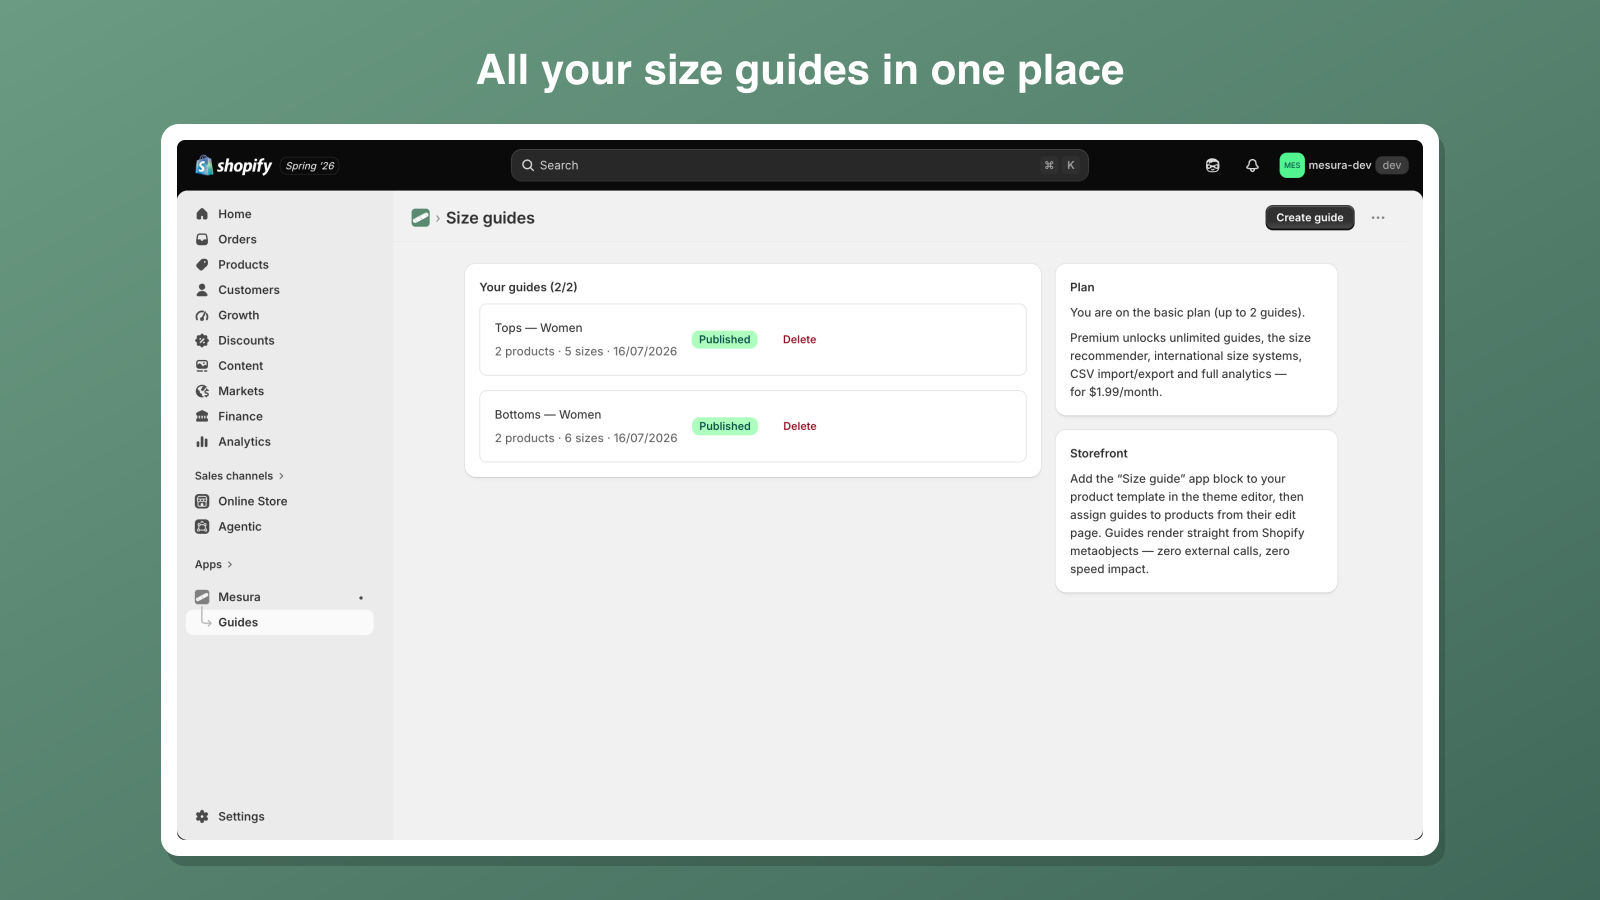This screenshot has height=900, width=1600.
Task: Click the Plan card heading
Action: click(1082, 287)
